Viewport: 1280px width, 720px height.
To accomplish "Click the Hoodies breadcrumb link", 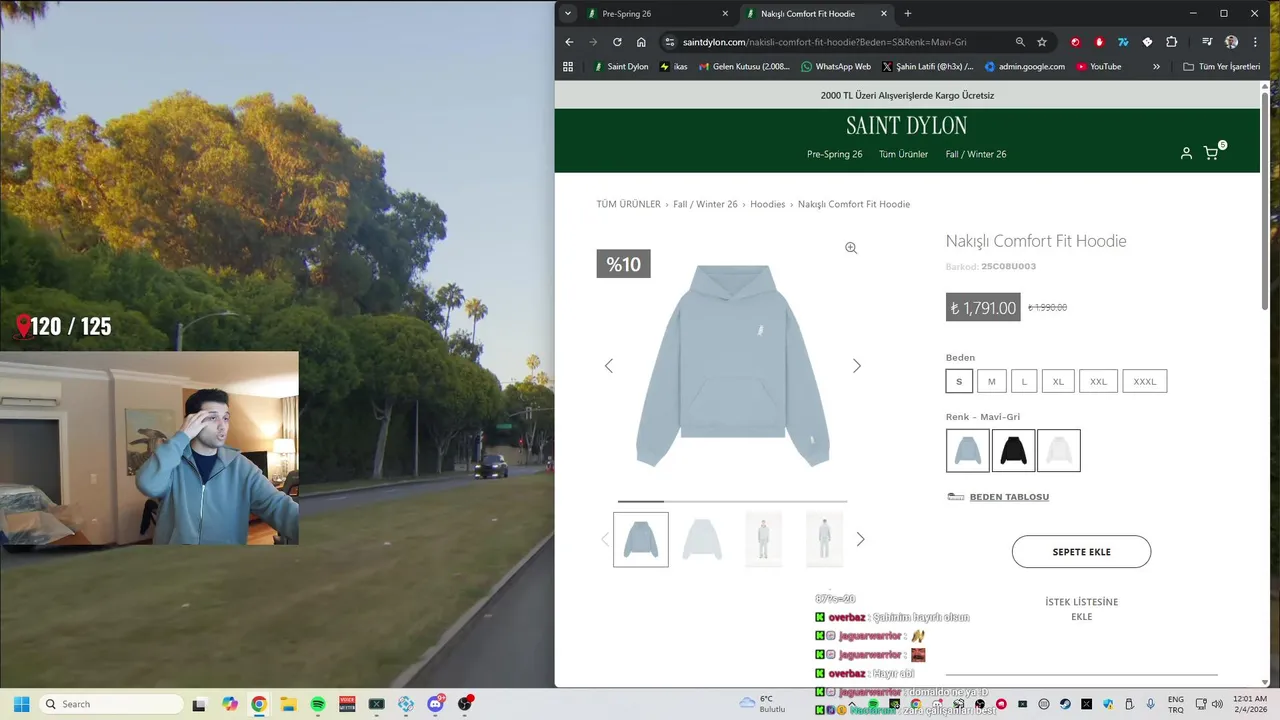I will 767,204.
